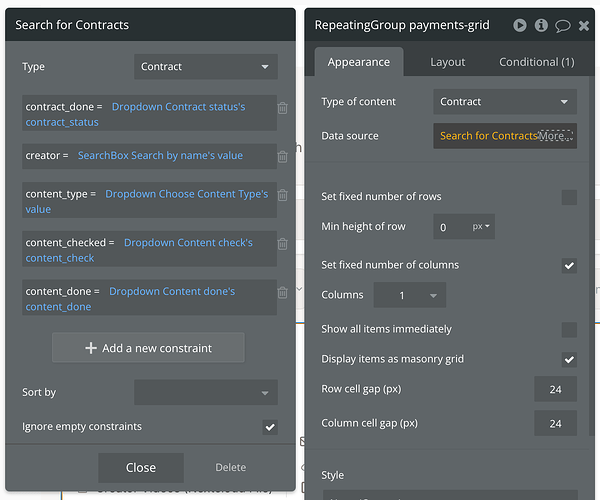
Task: Expand the Sort by dropdown
Action: [x=205, y=393]
